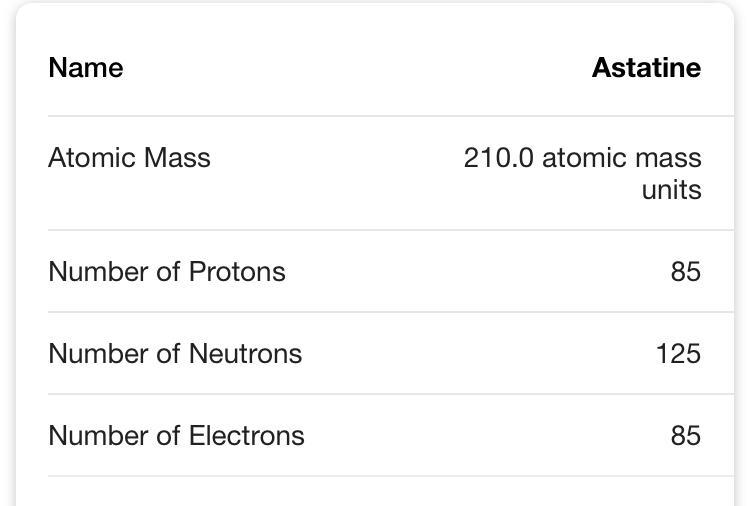Click the word 'units' under atomic mass
750x506 pixels.
click(x=671, y=190)
